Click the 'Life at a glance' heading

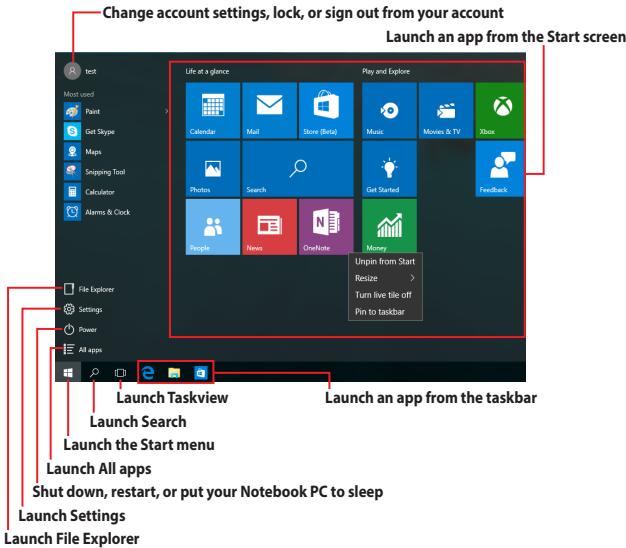[x=207, y=71]
